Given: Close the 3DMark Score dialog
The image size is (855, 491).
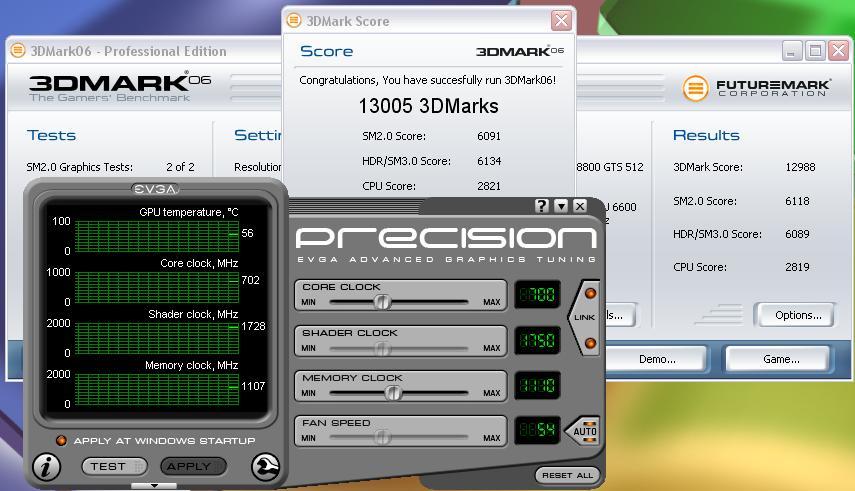Looking at the screenshot, I should click(561, 21).
